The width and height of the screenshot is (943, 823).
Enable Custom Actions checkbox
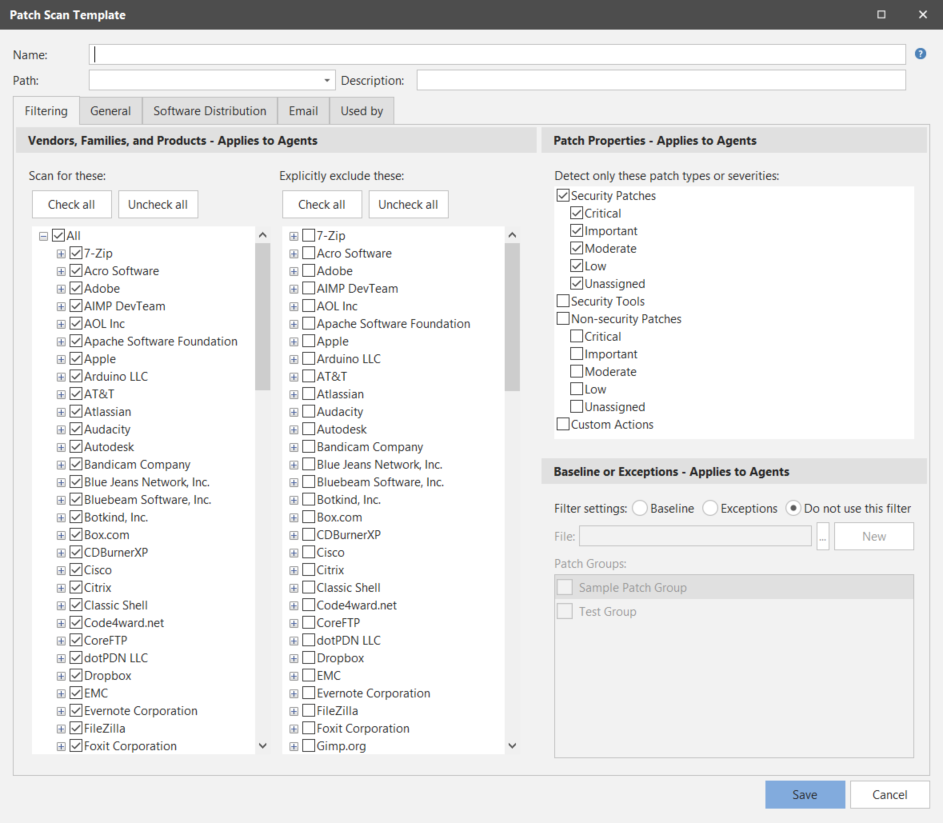[x=563, y=424]
